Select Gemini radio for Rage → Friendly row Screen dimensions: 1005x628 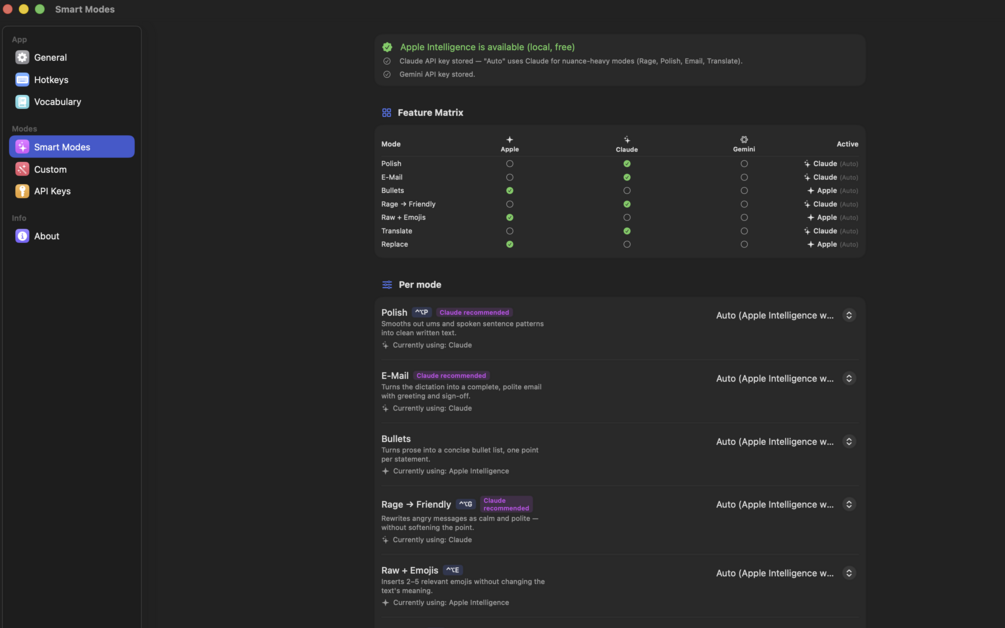tap(744, 204)
